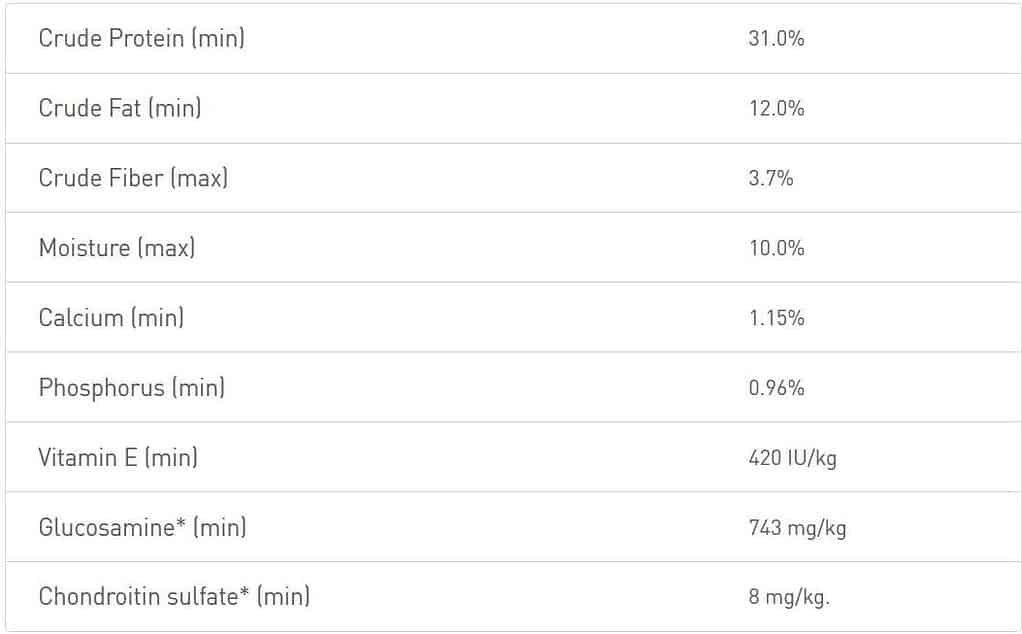This screenshot has height=634, width=1022.
Task: Click the 31.0% protein value
Action: coord(776,38)
